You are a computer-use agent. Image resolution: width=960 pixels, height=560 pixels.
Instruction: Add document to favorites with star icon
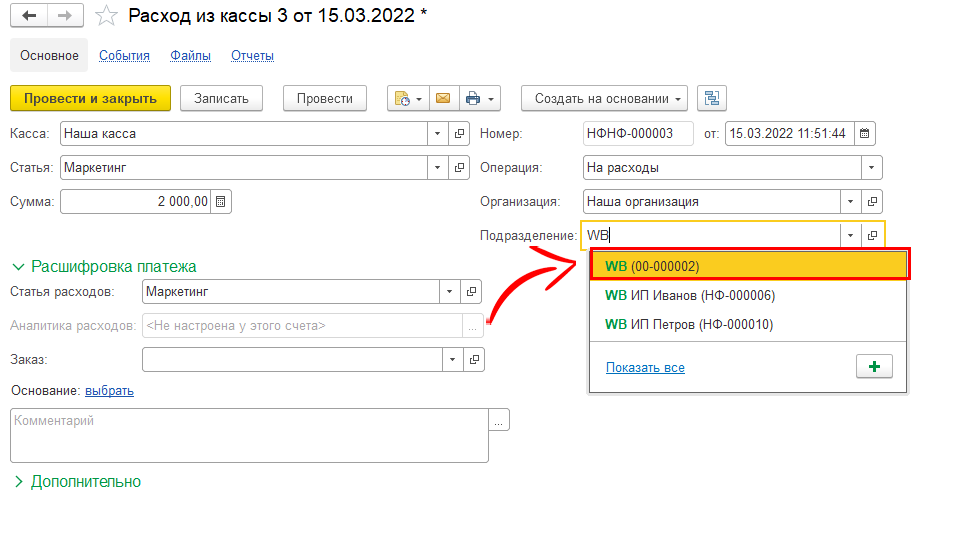click(106, 16)
